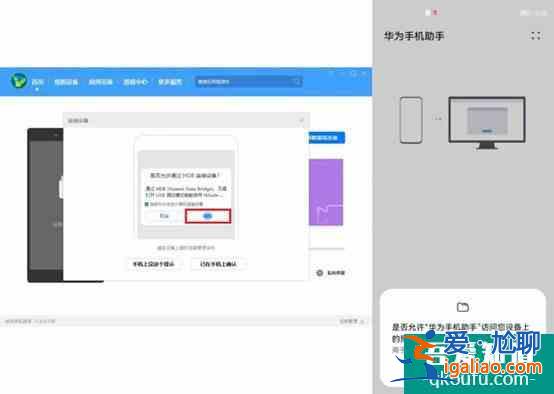Click the version text in HiSuite status bar
Screen dimensions: 554x394
[30, 321]
